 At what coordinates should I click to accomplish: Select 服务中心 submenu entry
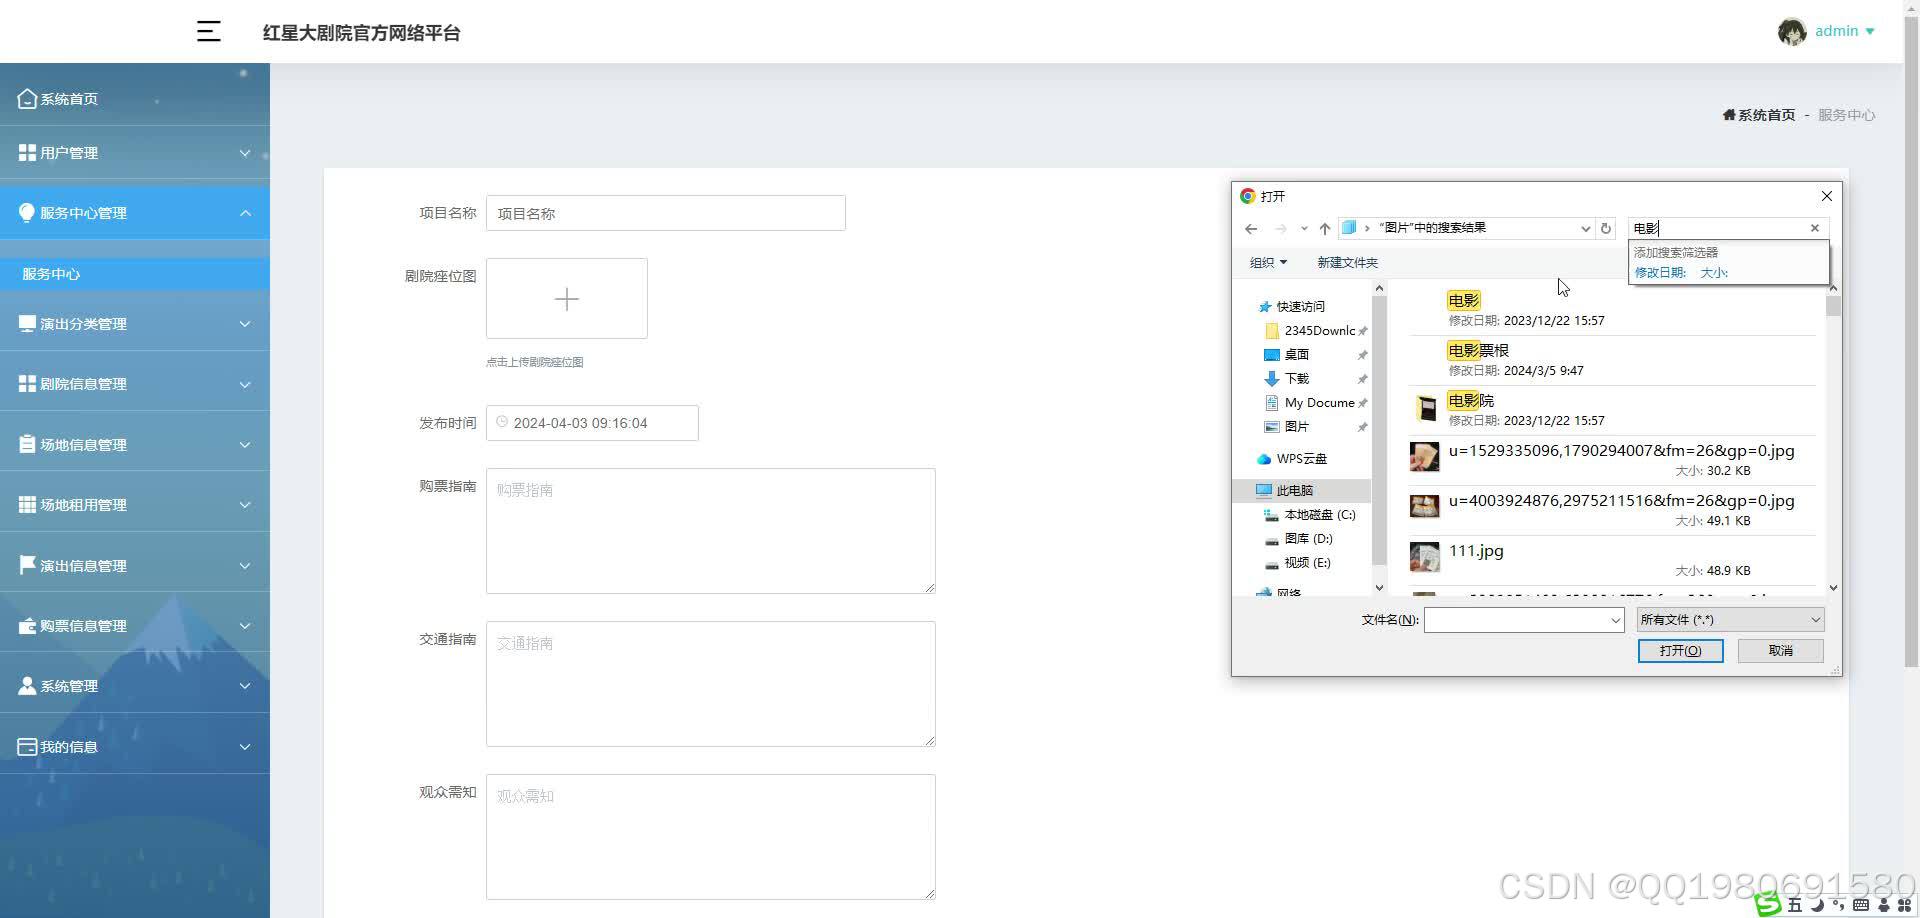click(x=135, y=273)
